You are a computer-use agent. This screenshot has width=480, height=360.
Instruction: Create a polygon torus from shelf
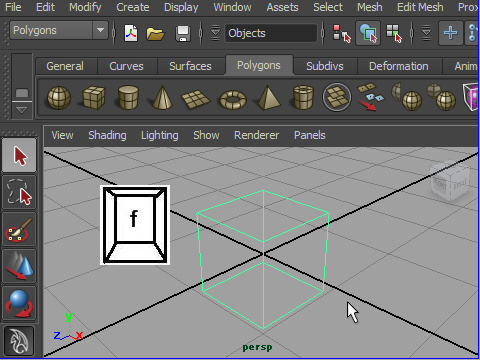tap(233, 99)
